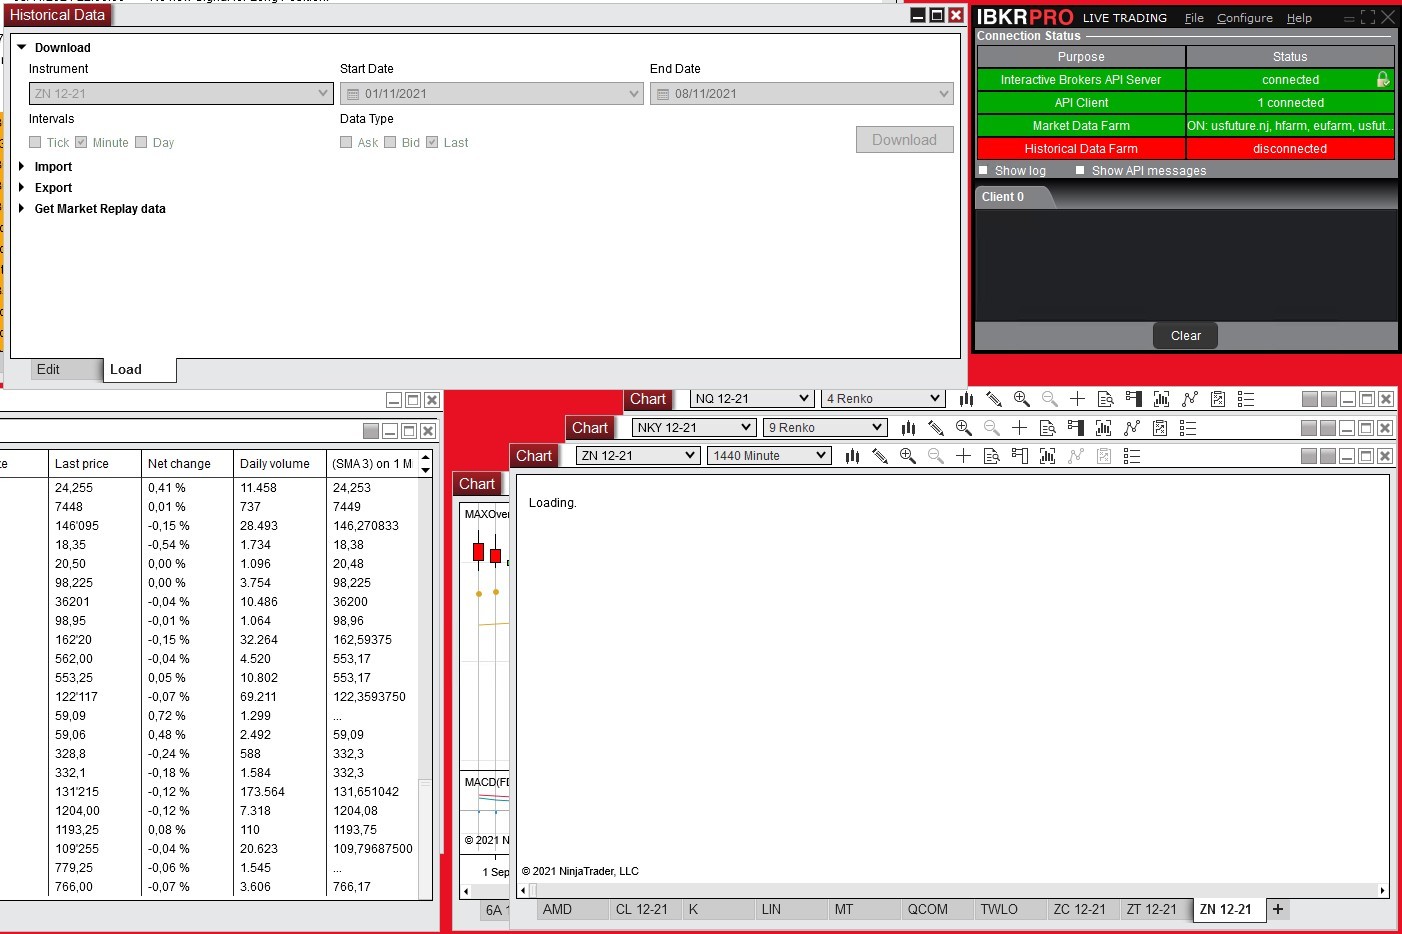The width and height of the screenshot is (1402, 934).
Task: Open strategy performance on NKY 12-21 chart
Action: (1159, 428)
